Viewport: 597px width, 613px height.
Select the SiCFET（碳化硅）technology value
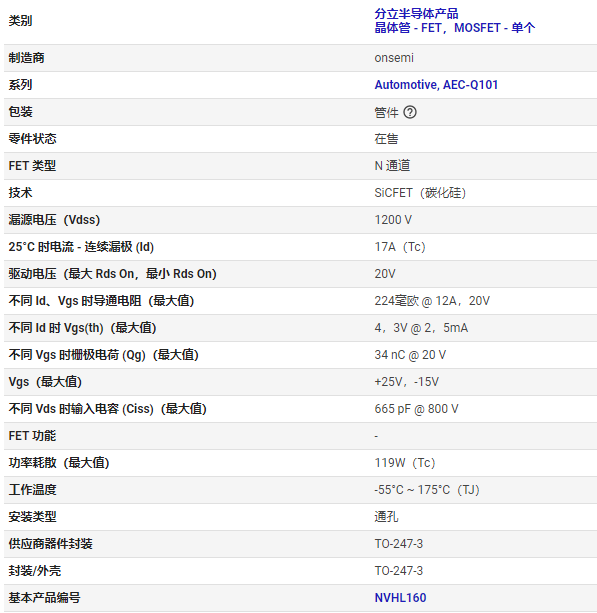pyautogui.click(x=420, y=193)
